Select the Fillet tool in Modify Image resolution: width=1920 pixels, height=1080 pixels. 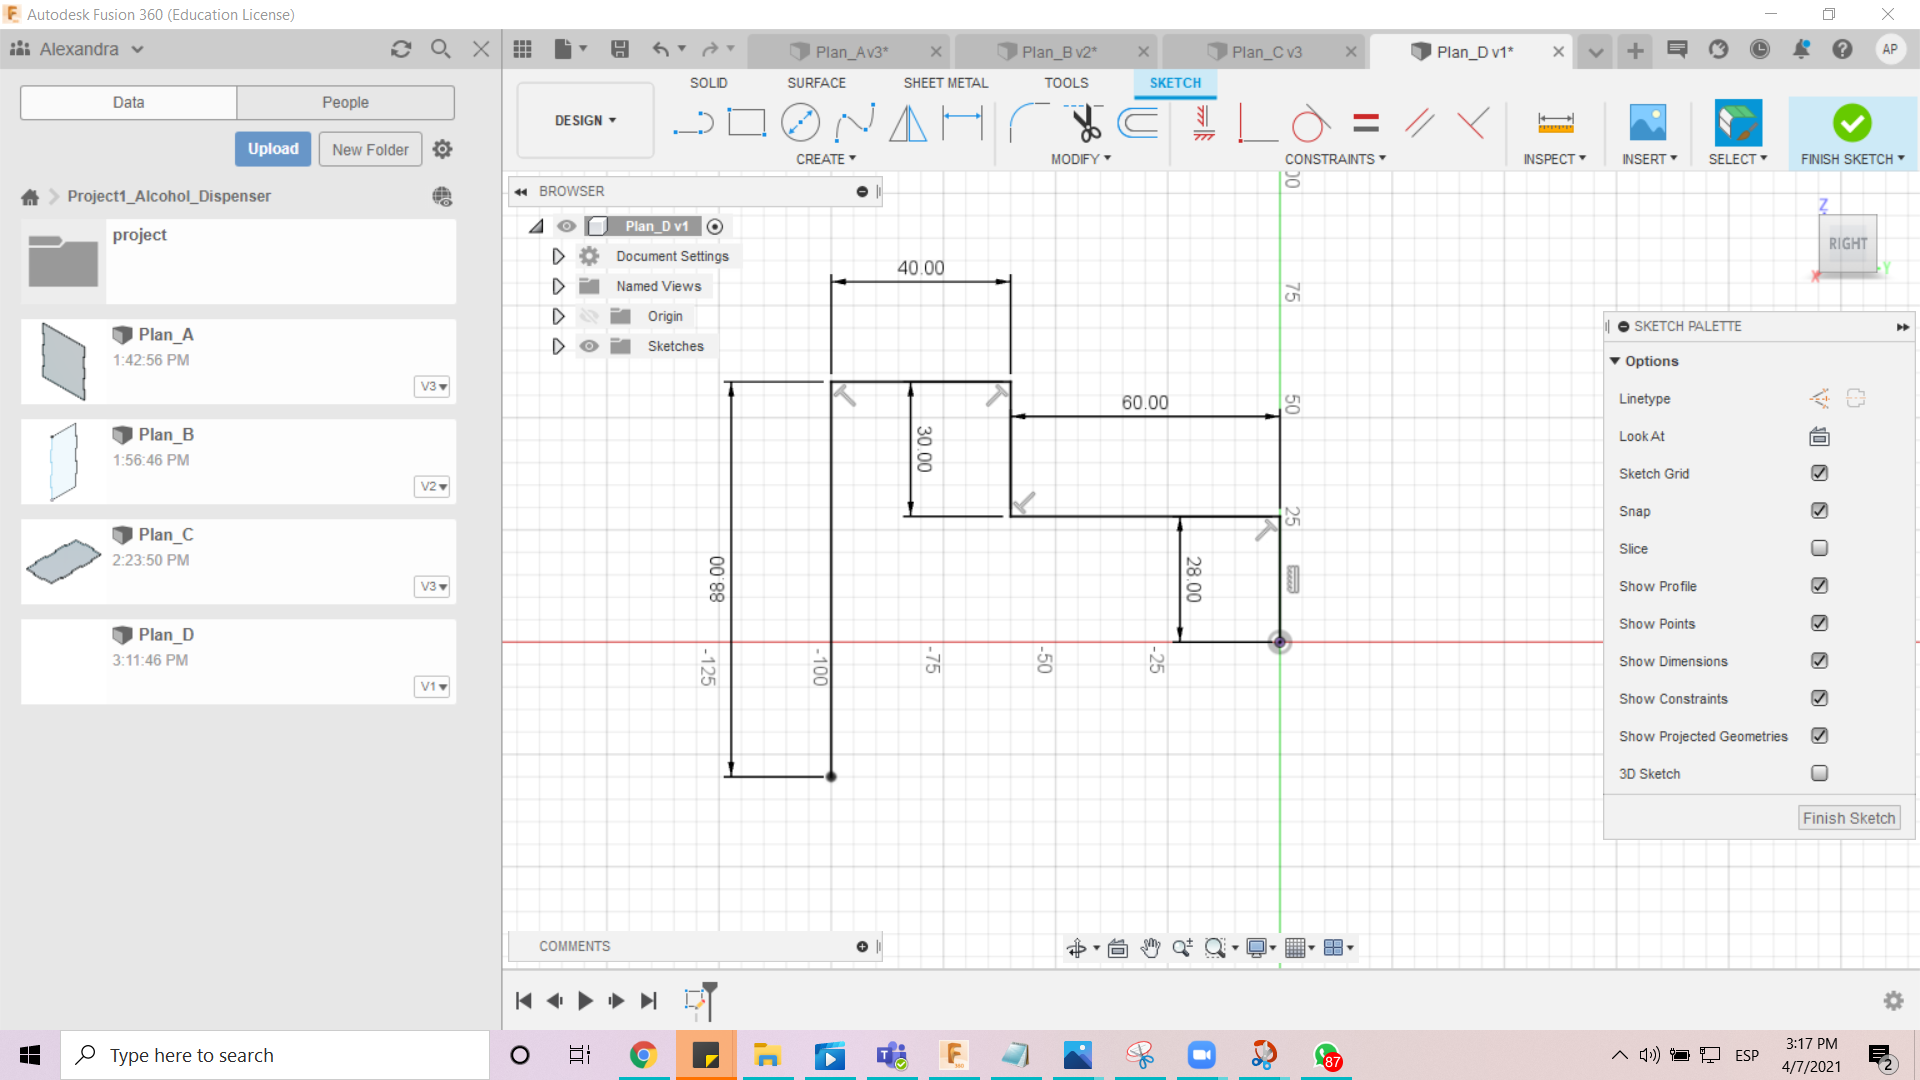tap(1029, 123)
